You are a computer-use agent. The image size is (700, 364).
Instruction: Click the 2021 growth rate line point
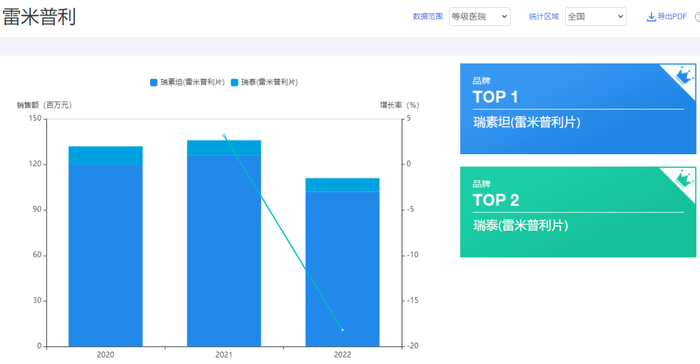pyautogui.click(x=224, y=135)
